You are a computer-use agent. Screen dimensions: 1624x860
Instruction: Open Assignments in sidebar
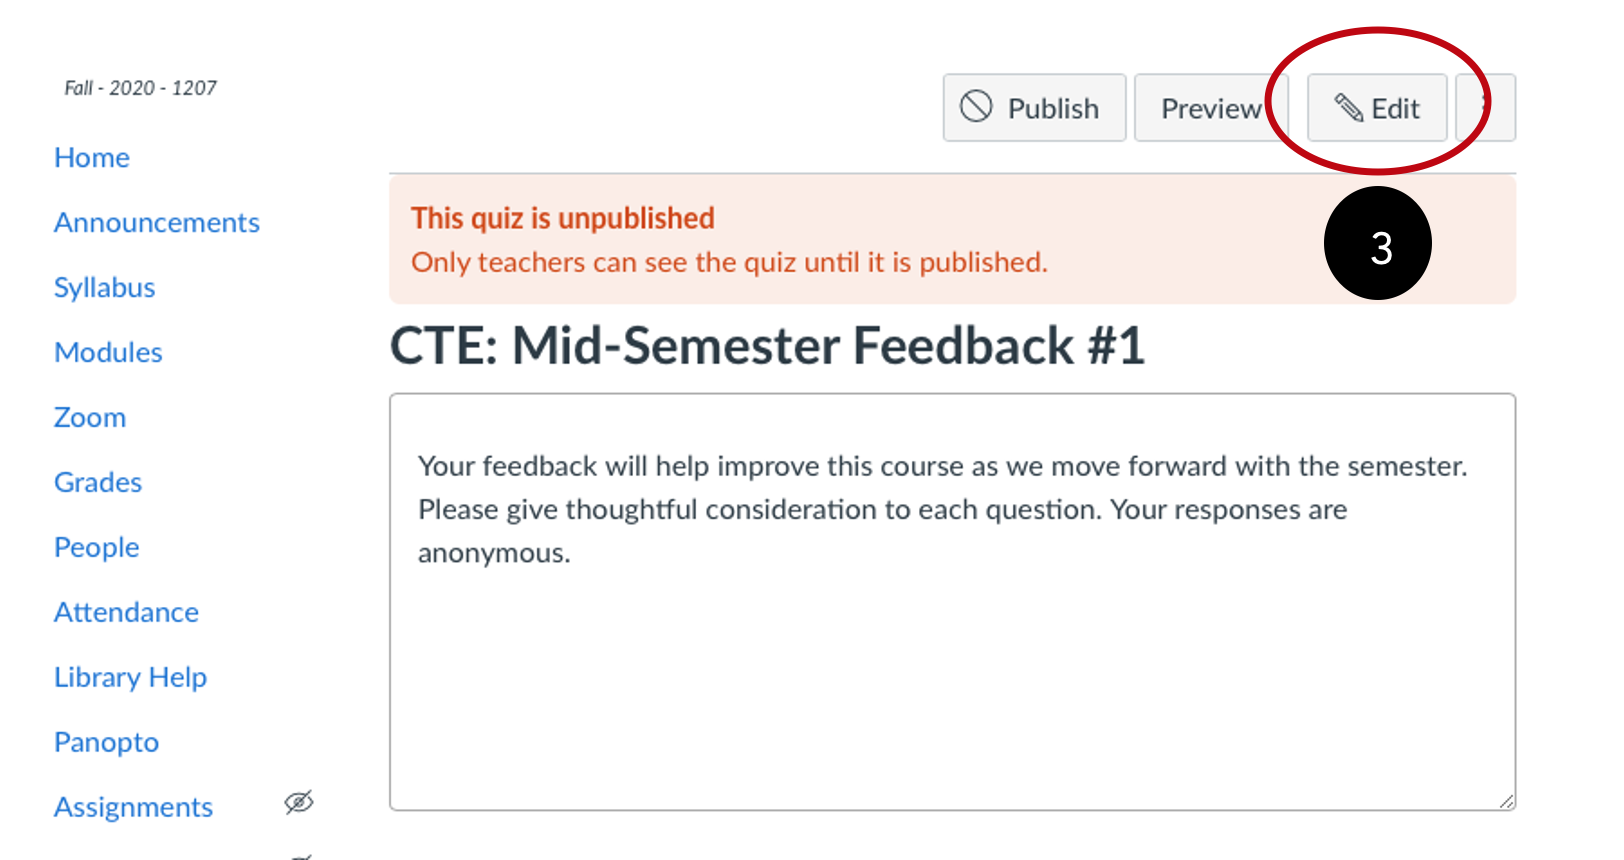tap(134, 807)
